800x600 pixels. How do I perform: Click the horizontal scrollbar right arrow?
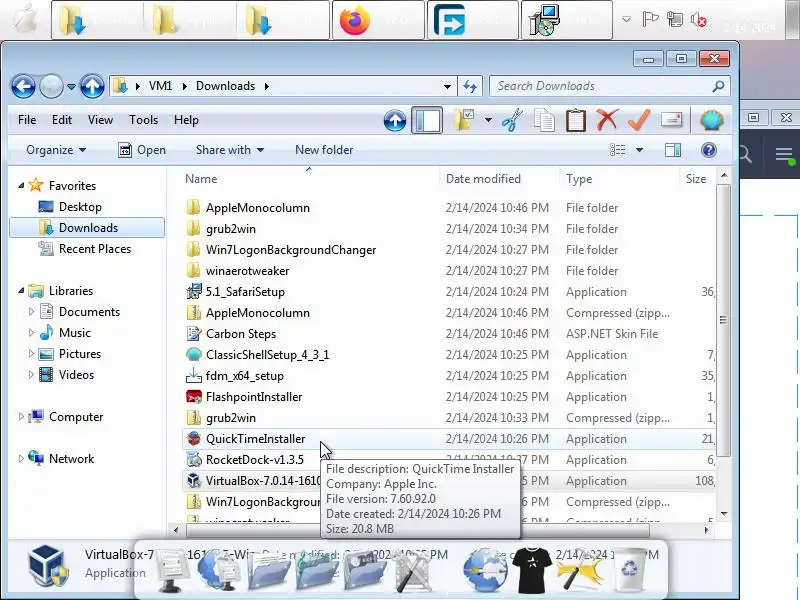(x=707, y=531)
